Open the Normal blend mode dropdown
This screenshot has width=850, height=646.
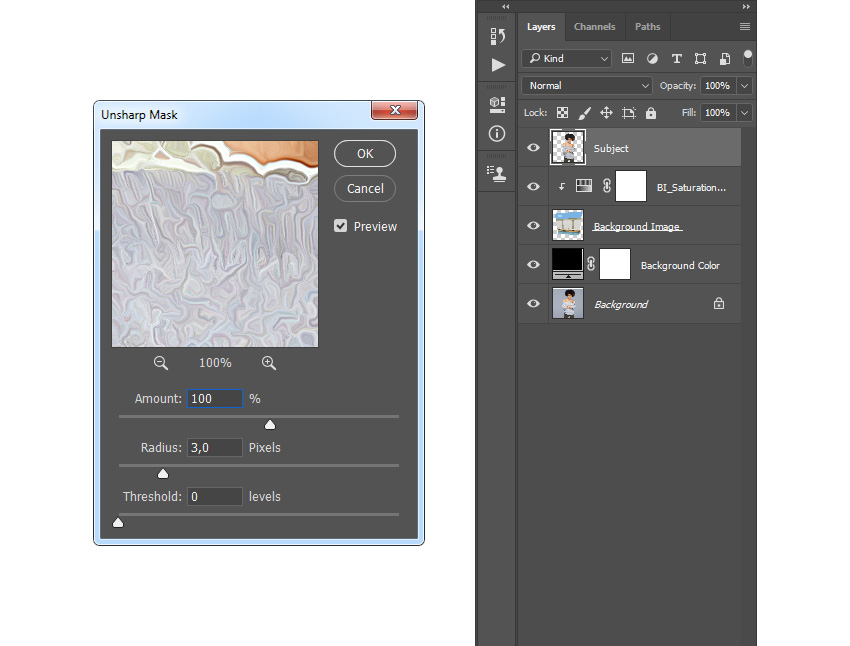pyautogui.click(x=587, y=86)
